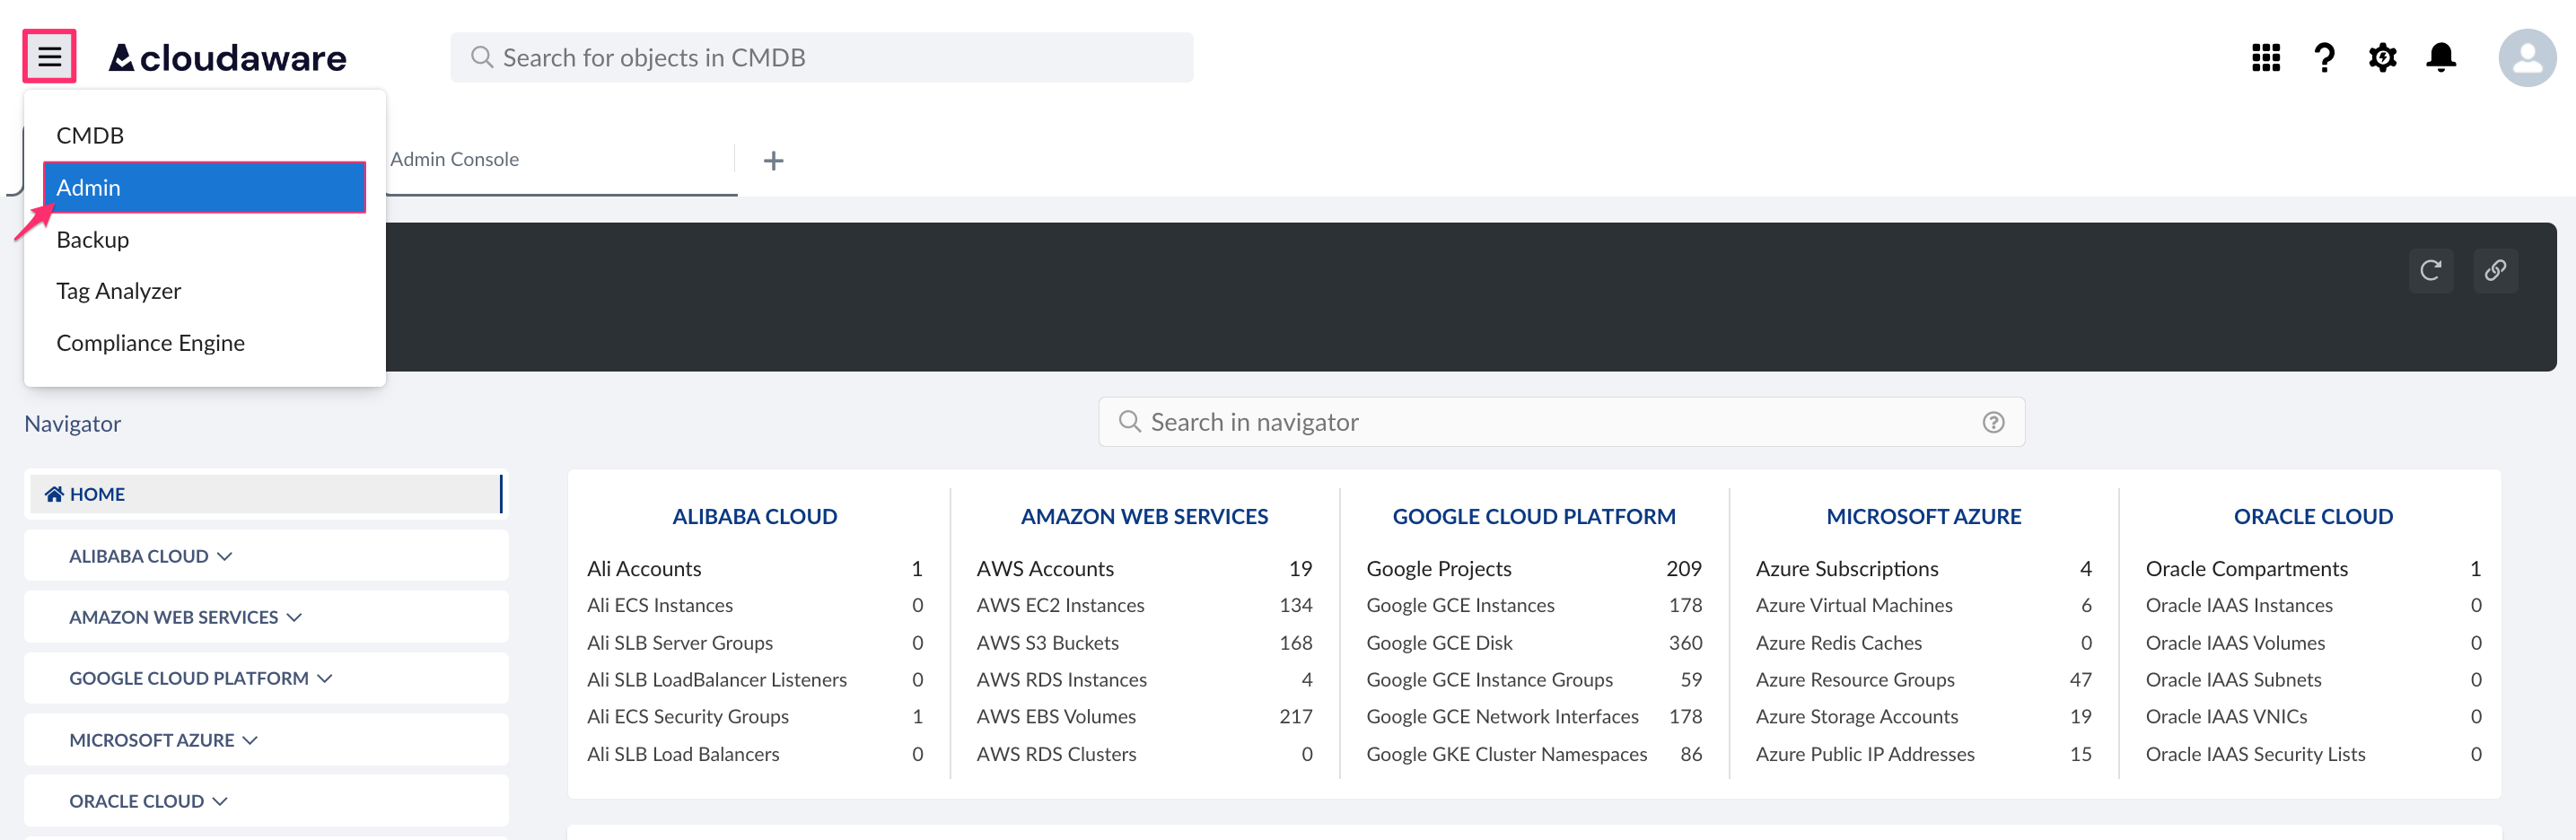This screenshot has width=2576, height=840.
Task: Open the apps grid launcher
Action: click(2265, 57)
